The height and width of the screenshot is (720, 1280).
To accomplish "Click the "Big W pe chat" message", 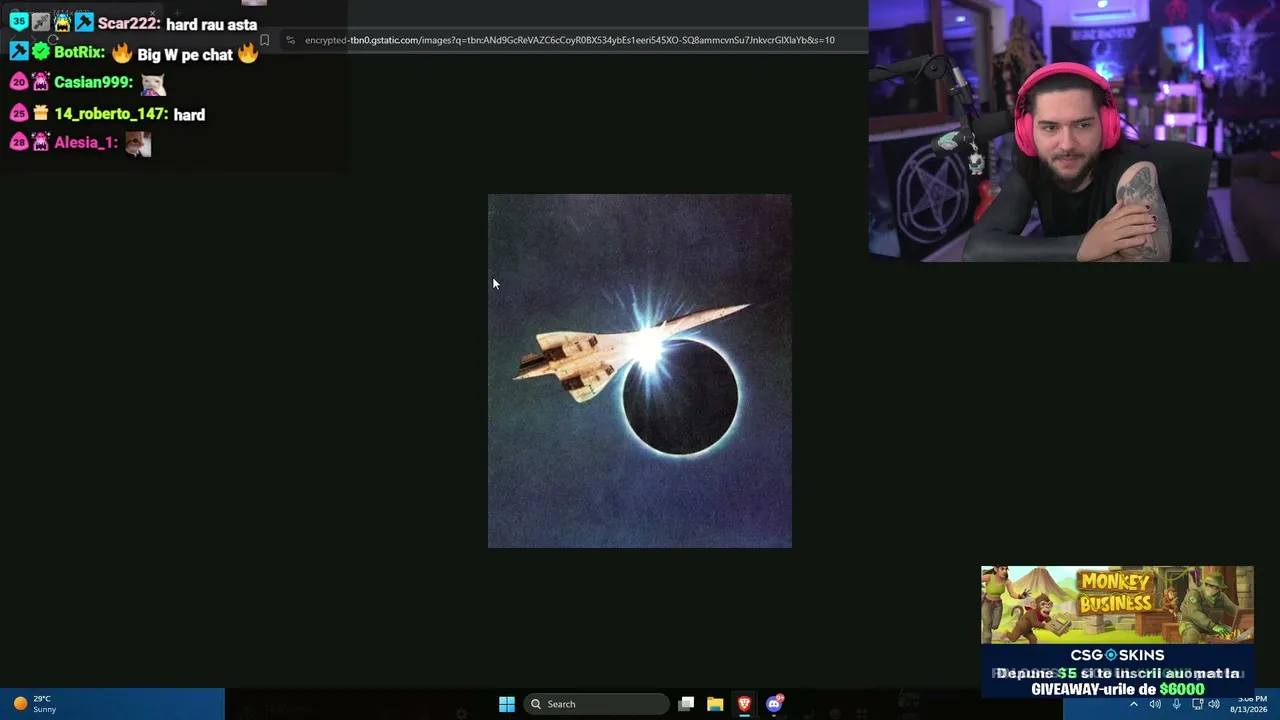I will [185, 54].
